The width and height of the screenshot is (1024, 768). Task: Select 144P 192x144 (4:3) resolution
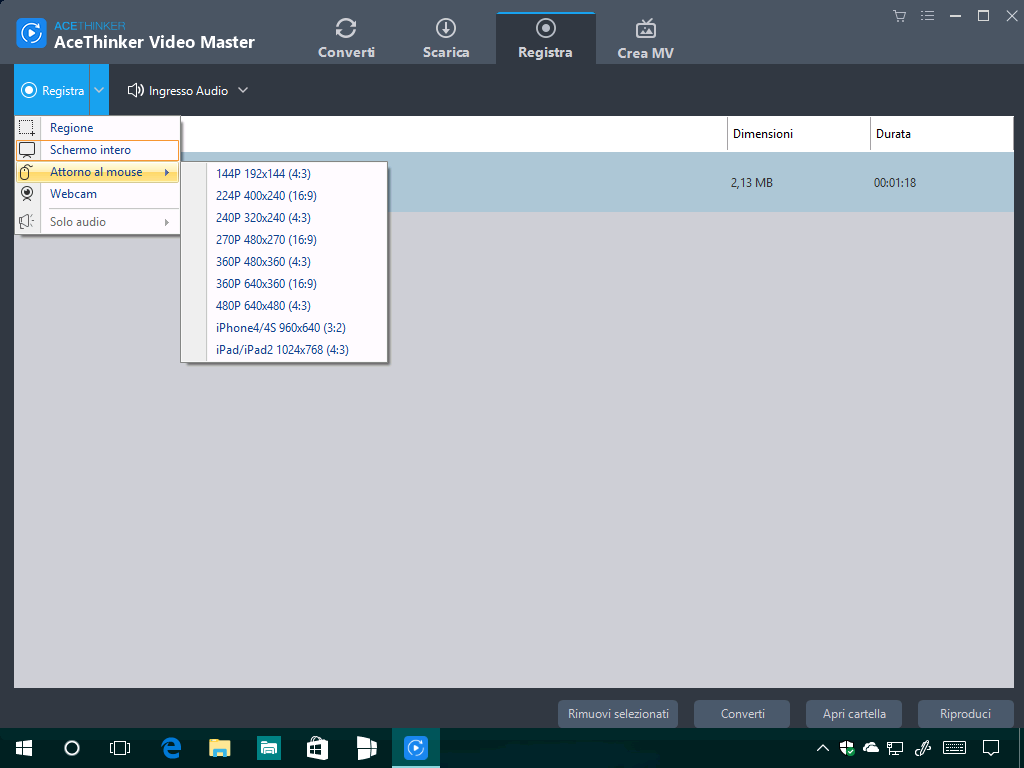[284, 174]
